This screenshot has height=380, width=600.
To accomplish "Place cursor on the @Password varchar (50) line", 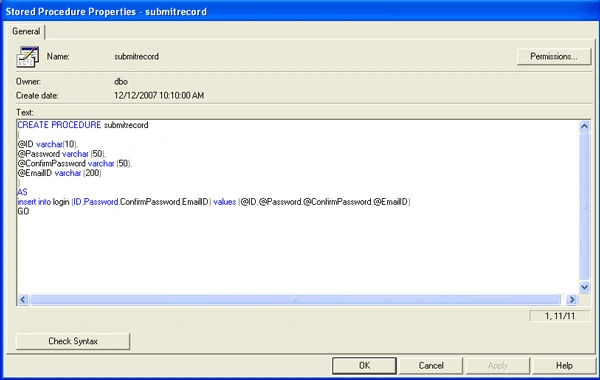I will point(61,154).
